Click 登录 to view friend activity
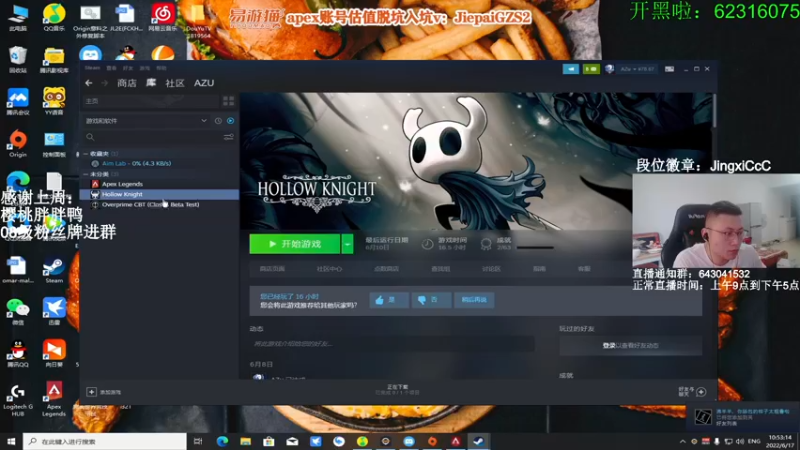The image size is (800, 450). click(609, 345)
